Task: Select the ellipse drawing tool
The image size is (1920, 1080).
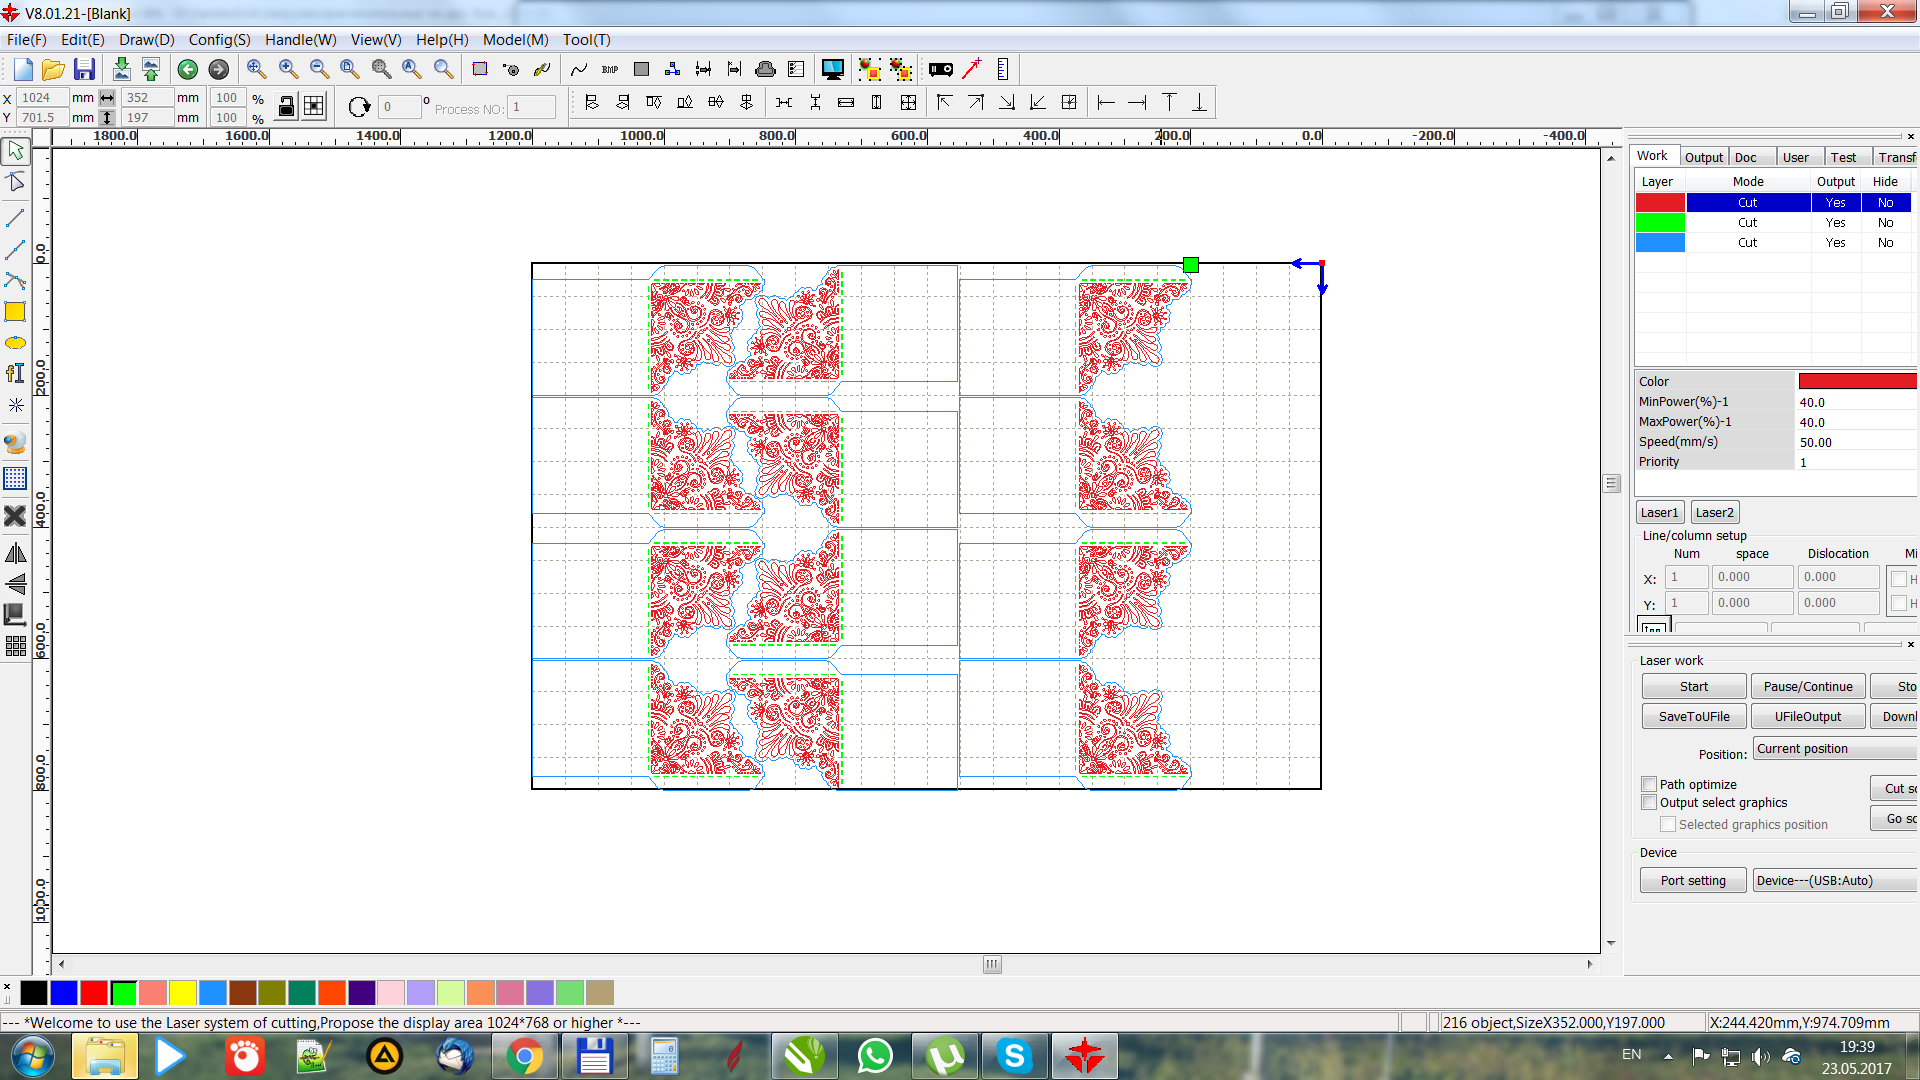Action: point(15,343)
